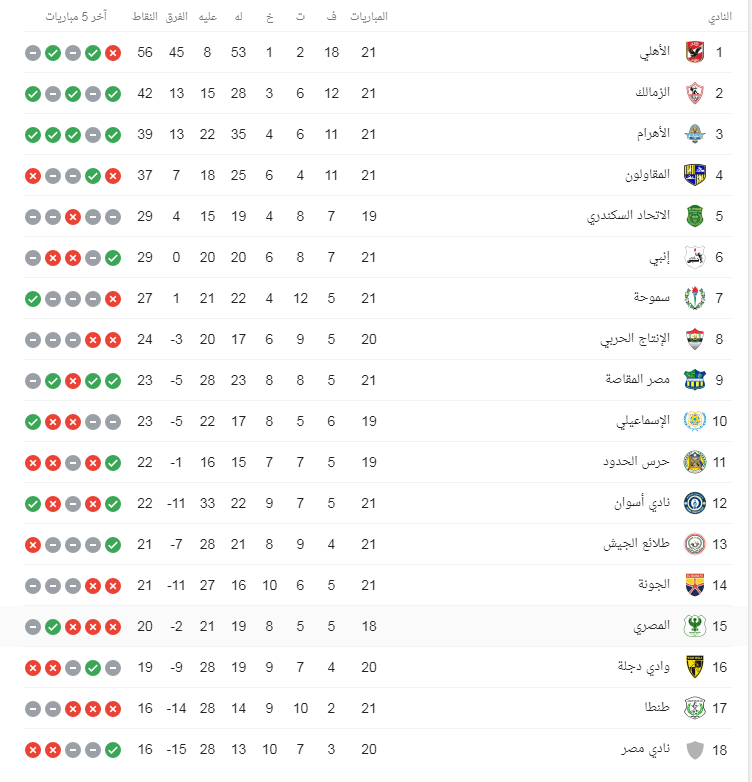Click the Arab Contractors (المقاولون) crest
Image resolution: width=752 pixels, height=782 pixels.
pos(695,175)
